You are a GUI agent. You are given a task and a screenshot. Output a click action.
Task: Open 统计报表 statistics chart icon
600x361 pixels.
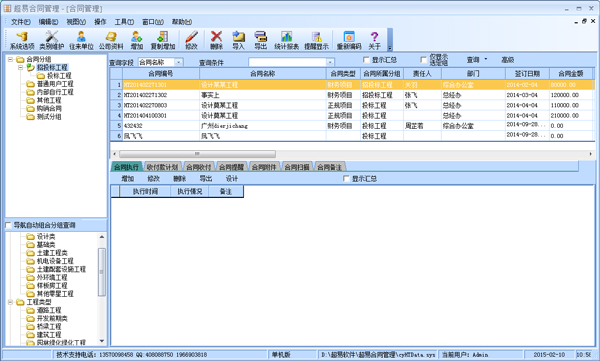click(286, 40)
